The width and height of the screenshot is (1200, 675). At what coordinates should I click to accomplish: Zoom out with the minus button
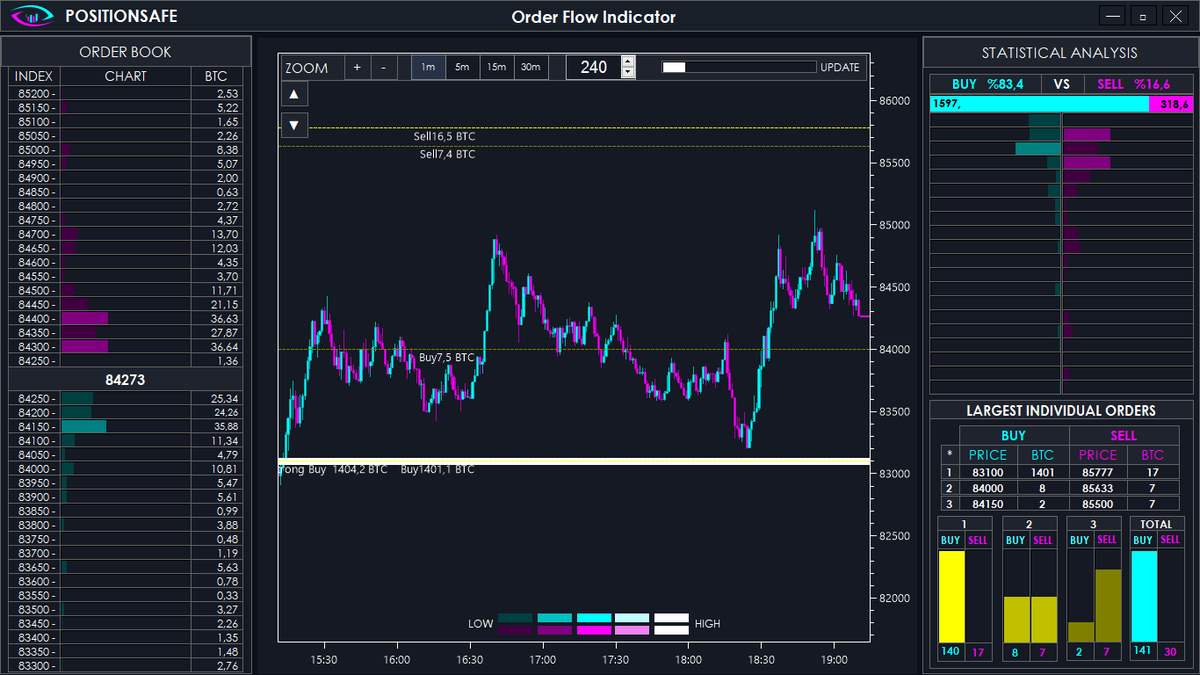383,67
